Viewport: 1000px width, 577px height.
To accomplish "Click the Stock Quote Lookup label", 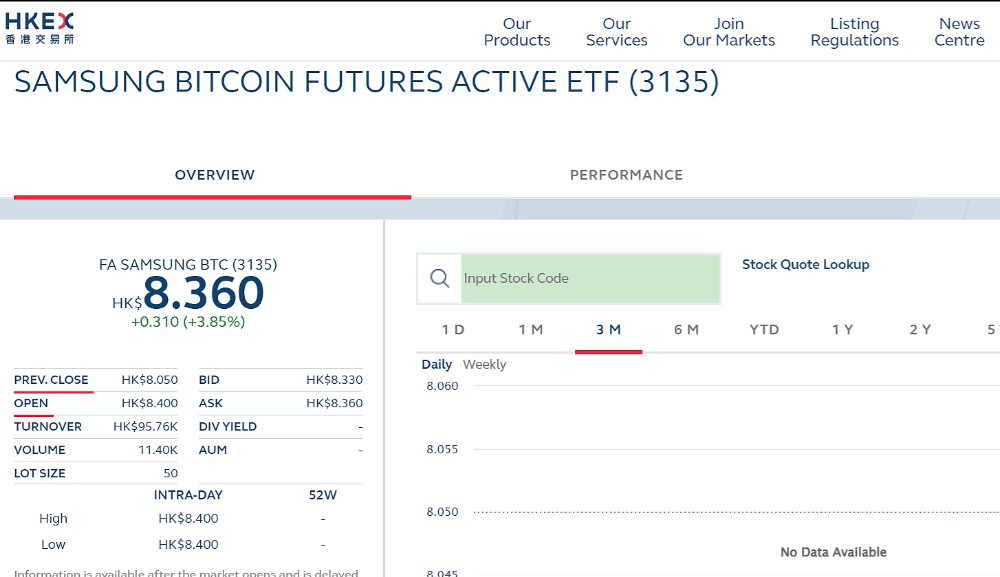I will [808, 264].
